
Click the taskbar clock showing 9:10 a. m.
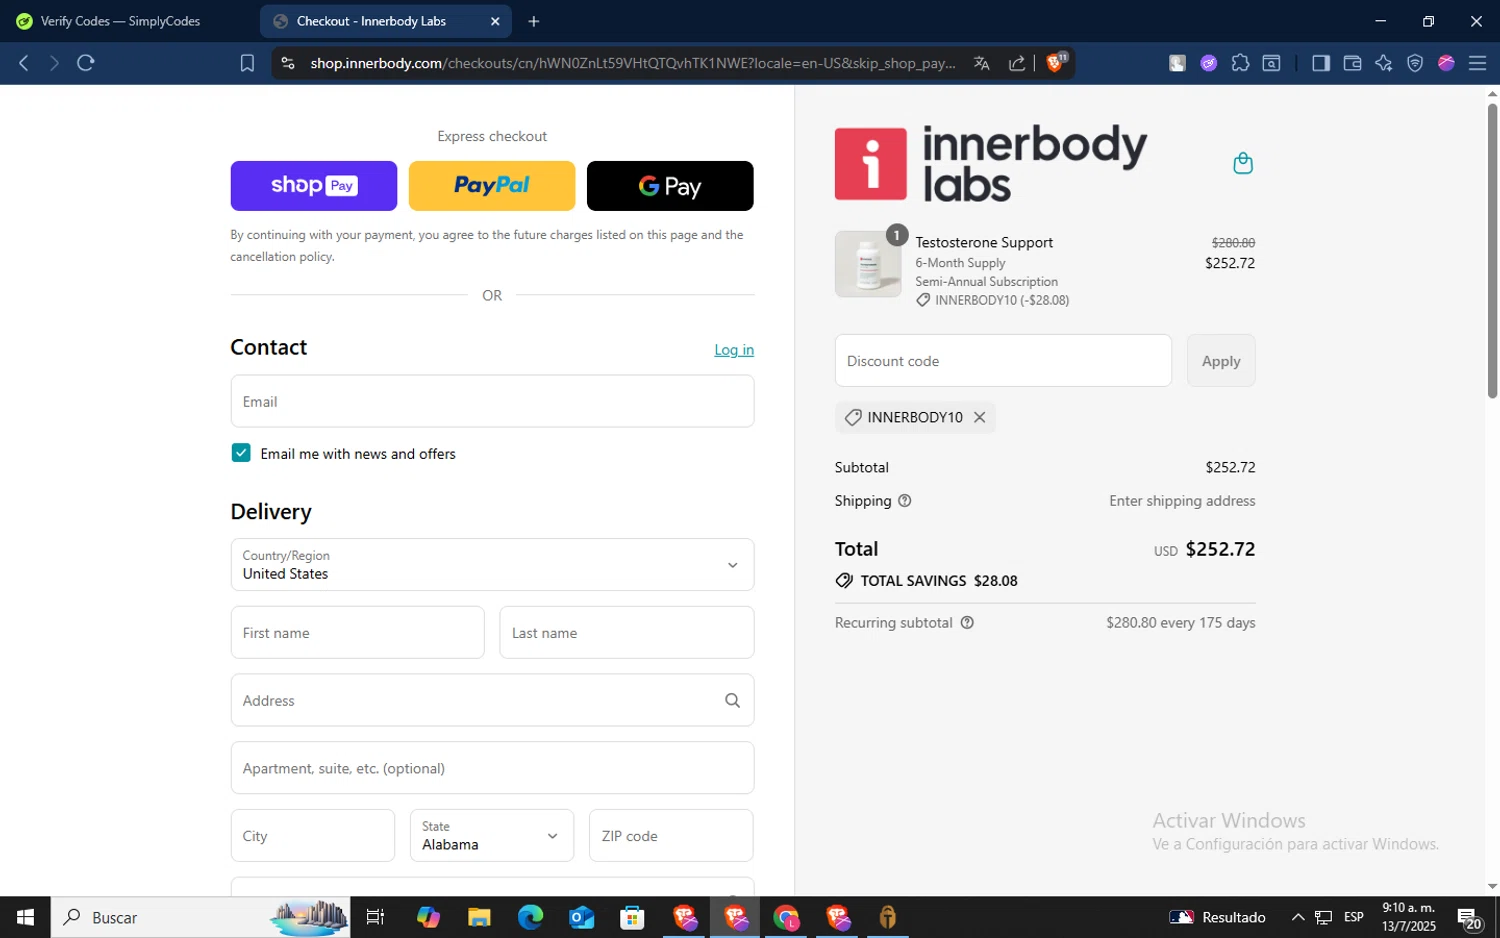pyautogui.click(x=1409, y=917)
